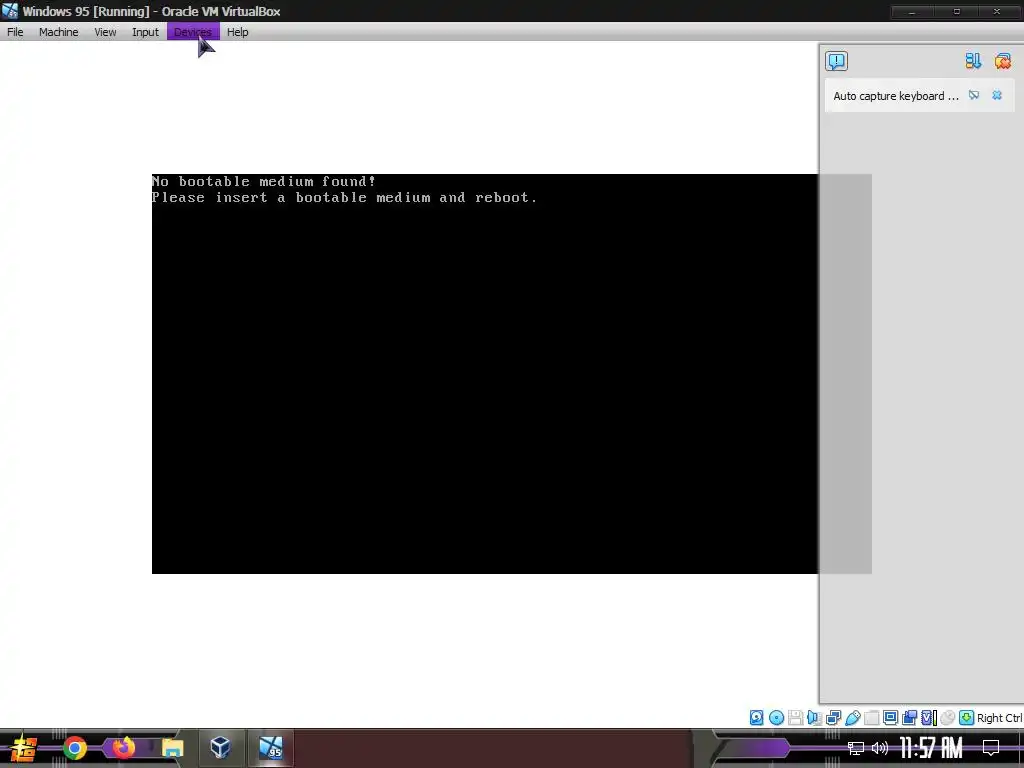Open the Help menu
This screenshot has height=768, width=1024.
point(238,32)
